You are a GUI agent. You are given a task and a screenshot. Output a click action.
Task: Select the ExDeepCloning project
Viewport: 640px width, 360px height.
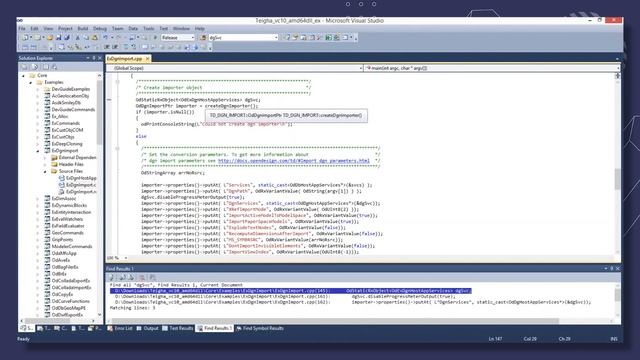tap(67, 144)
